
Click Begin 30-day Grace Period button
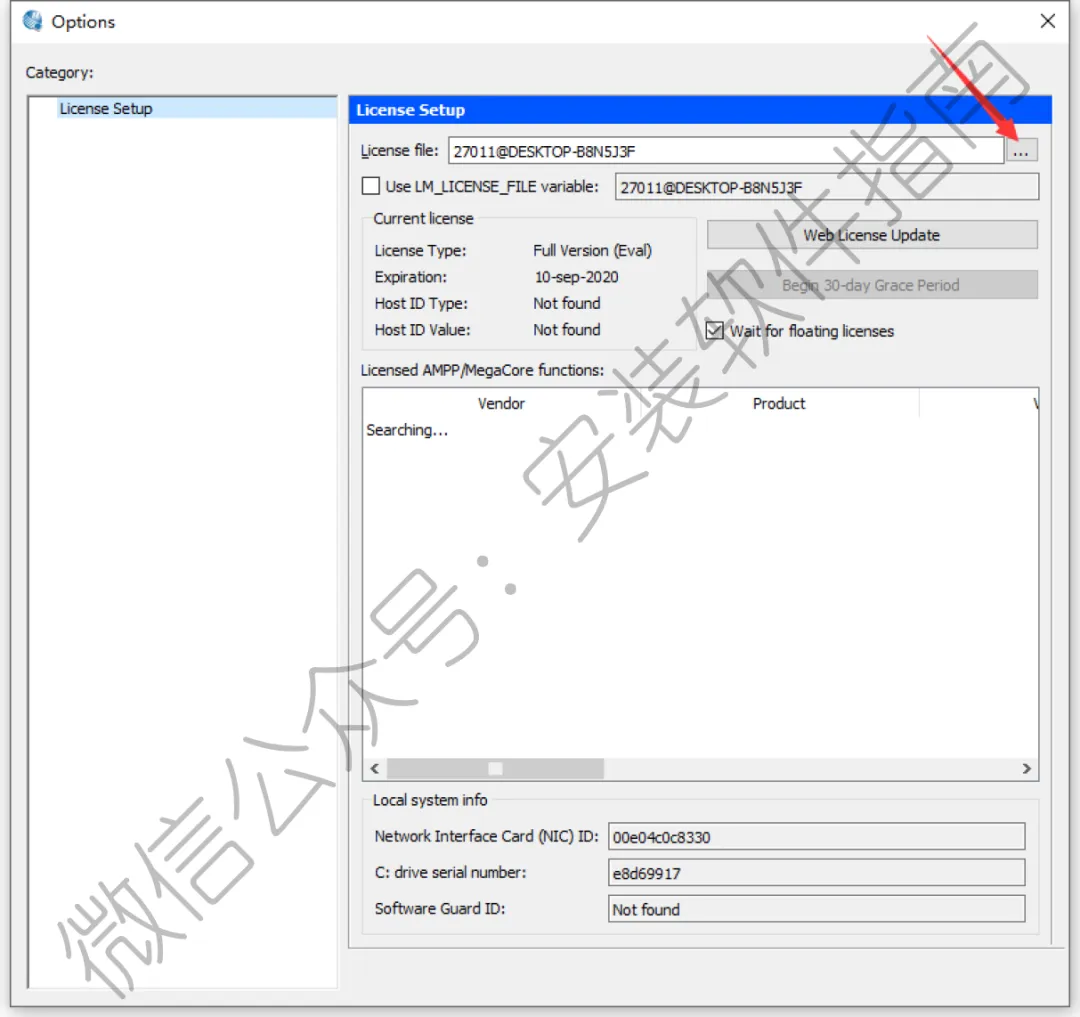[872, 285]
